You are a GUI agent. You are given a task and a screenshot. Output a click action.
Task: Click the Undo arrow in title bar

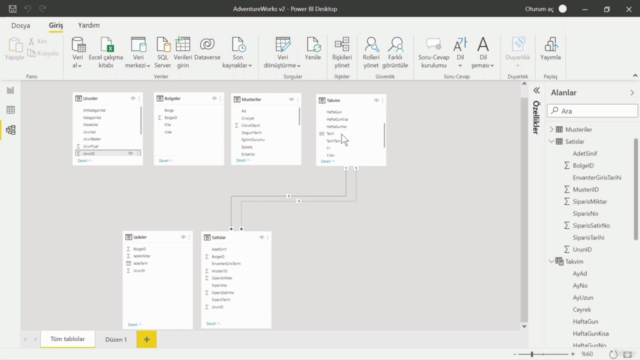click(28, 9)
